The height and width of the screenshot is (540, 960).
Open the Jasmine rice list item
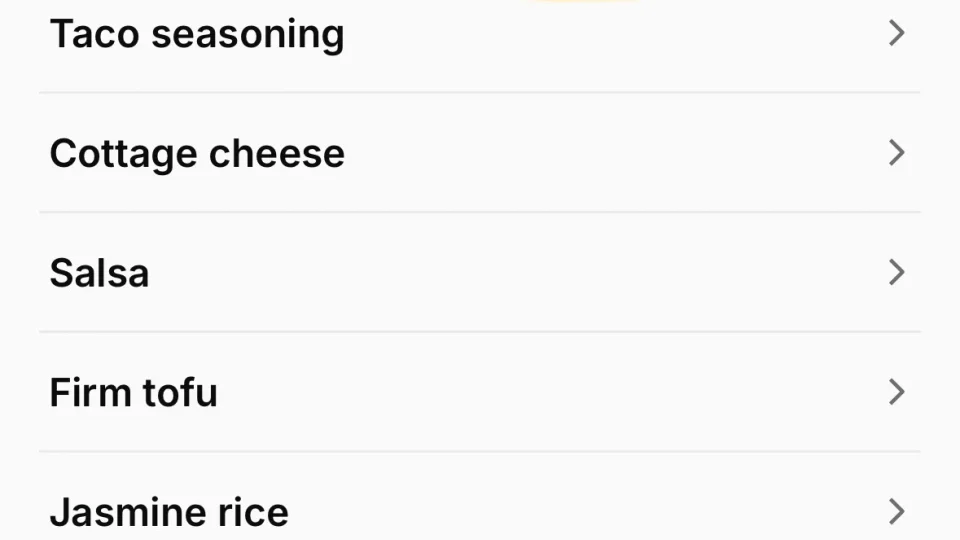coord(480,512)
